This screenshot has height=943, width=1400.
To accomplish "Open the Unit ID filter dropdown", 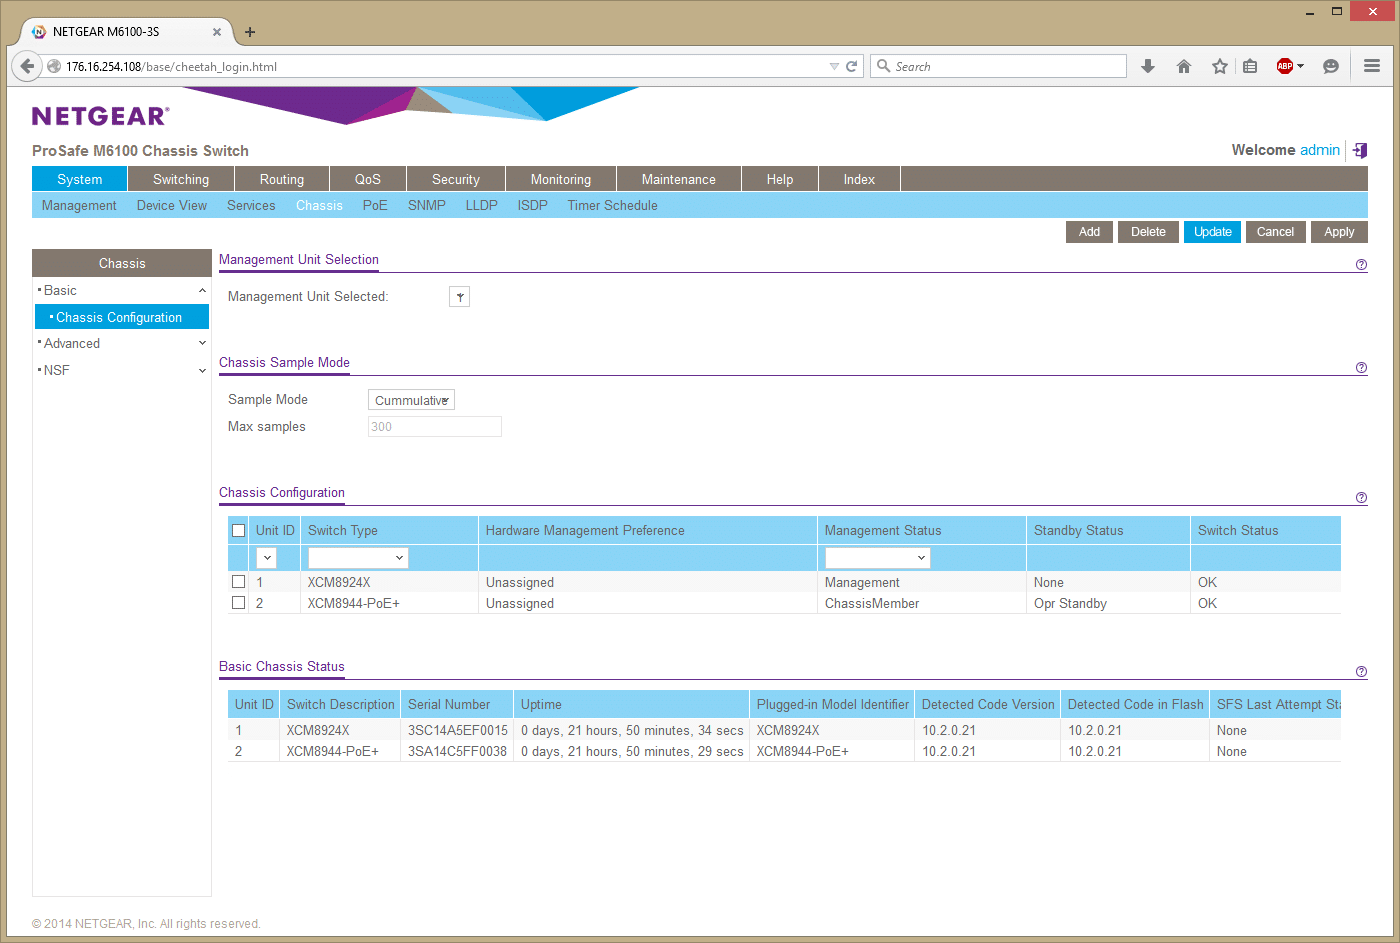I will (266, 558).
